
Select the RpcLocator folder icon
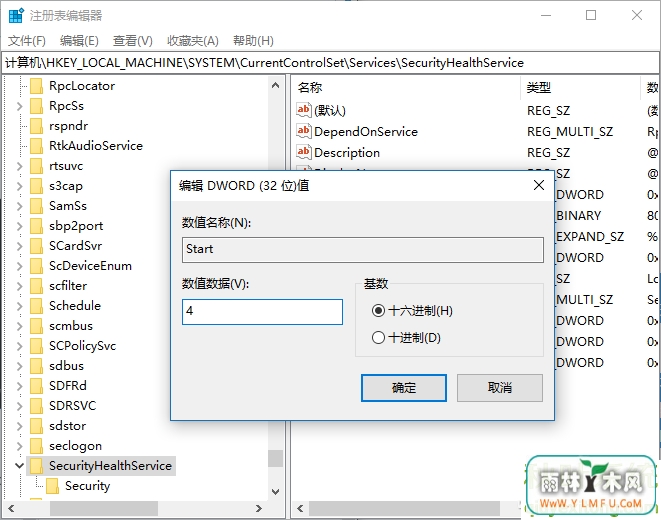pos(37,86)
